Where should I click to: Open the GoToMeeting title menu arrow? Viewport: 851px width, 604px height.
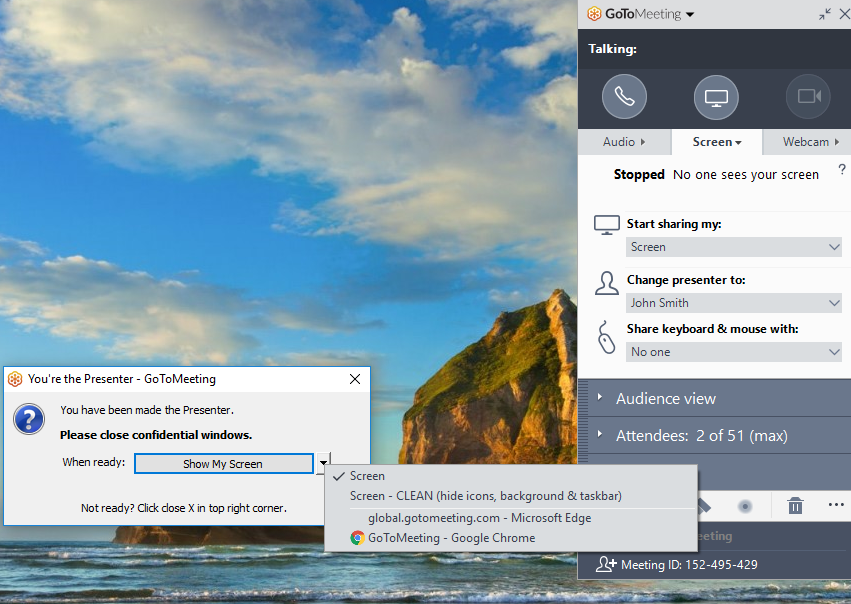[x=690, y=15]
